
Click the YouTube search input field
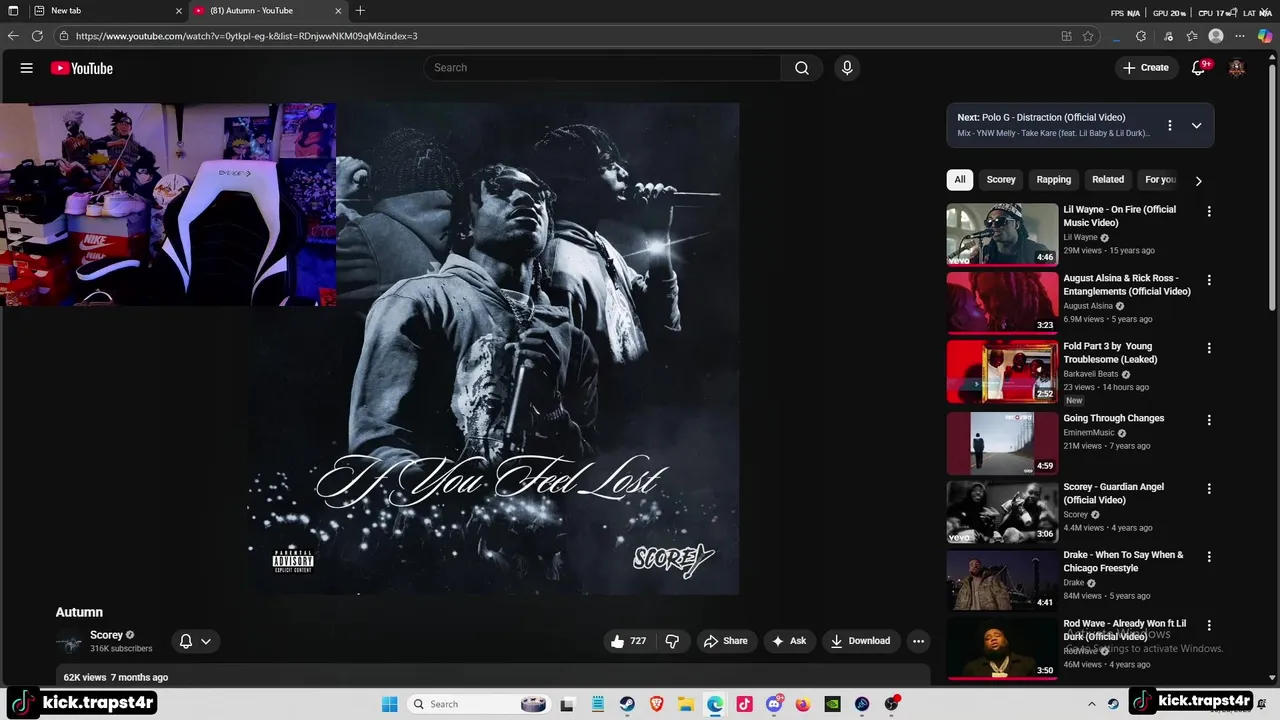click(603, 68)
